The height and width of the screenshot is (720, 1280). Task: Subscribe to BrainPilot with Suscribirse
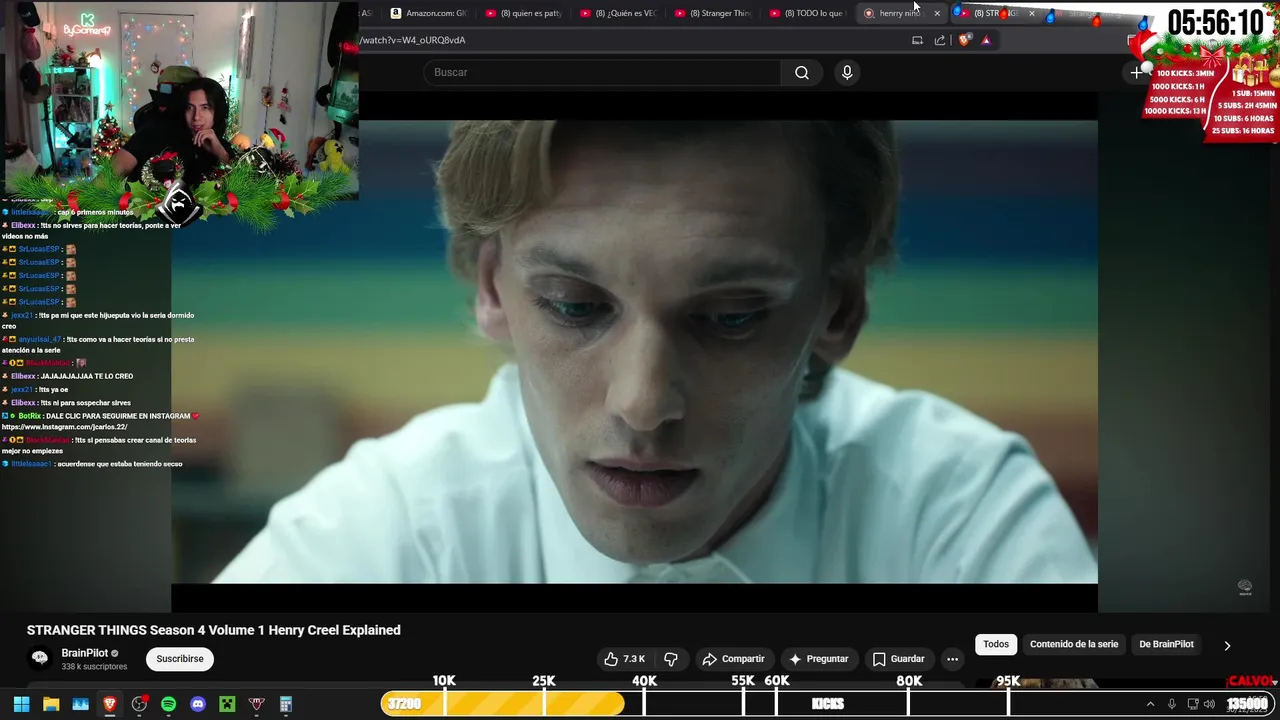click(180, 659)
